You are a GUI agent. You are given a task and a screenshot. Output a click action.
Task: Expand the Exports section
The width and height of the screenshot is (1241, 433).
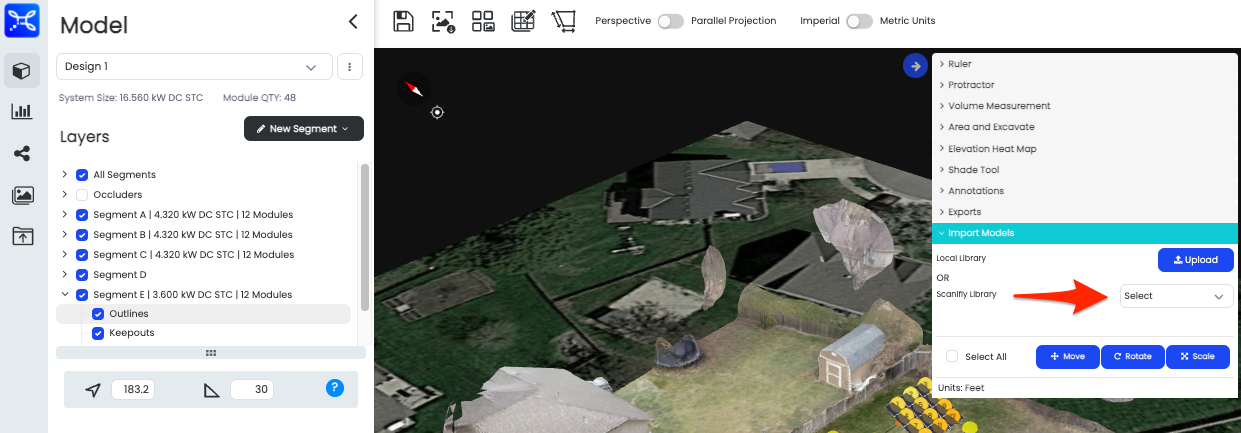(1085, 212)
